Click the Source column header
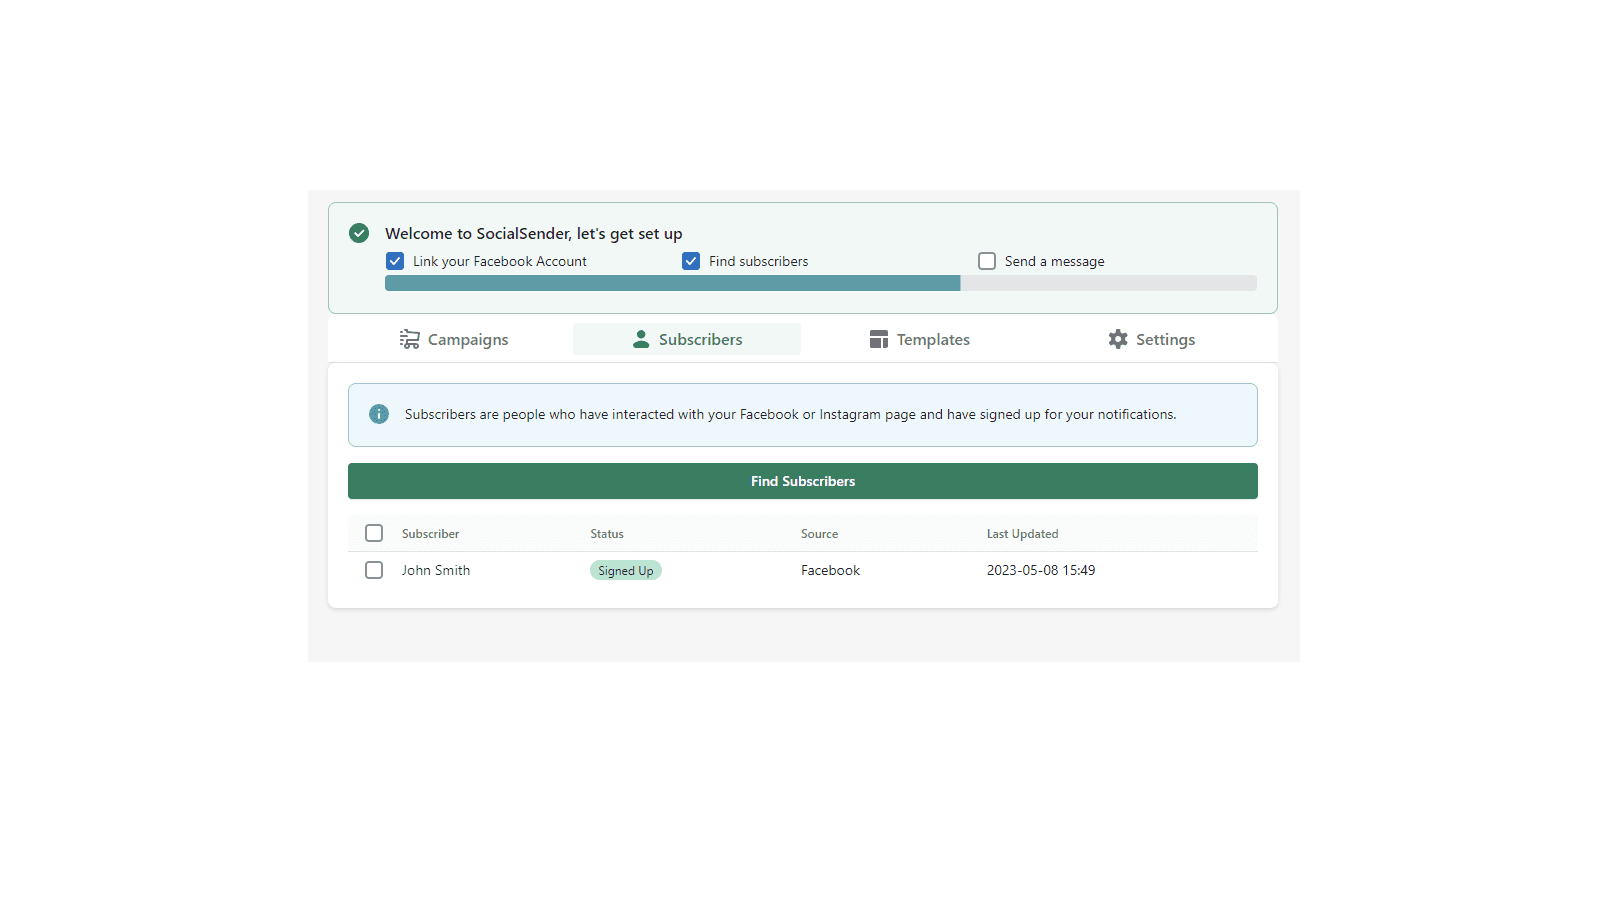The width and height of the screenshot is (1600, 900). (819, 534)
